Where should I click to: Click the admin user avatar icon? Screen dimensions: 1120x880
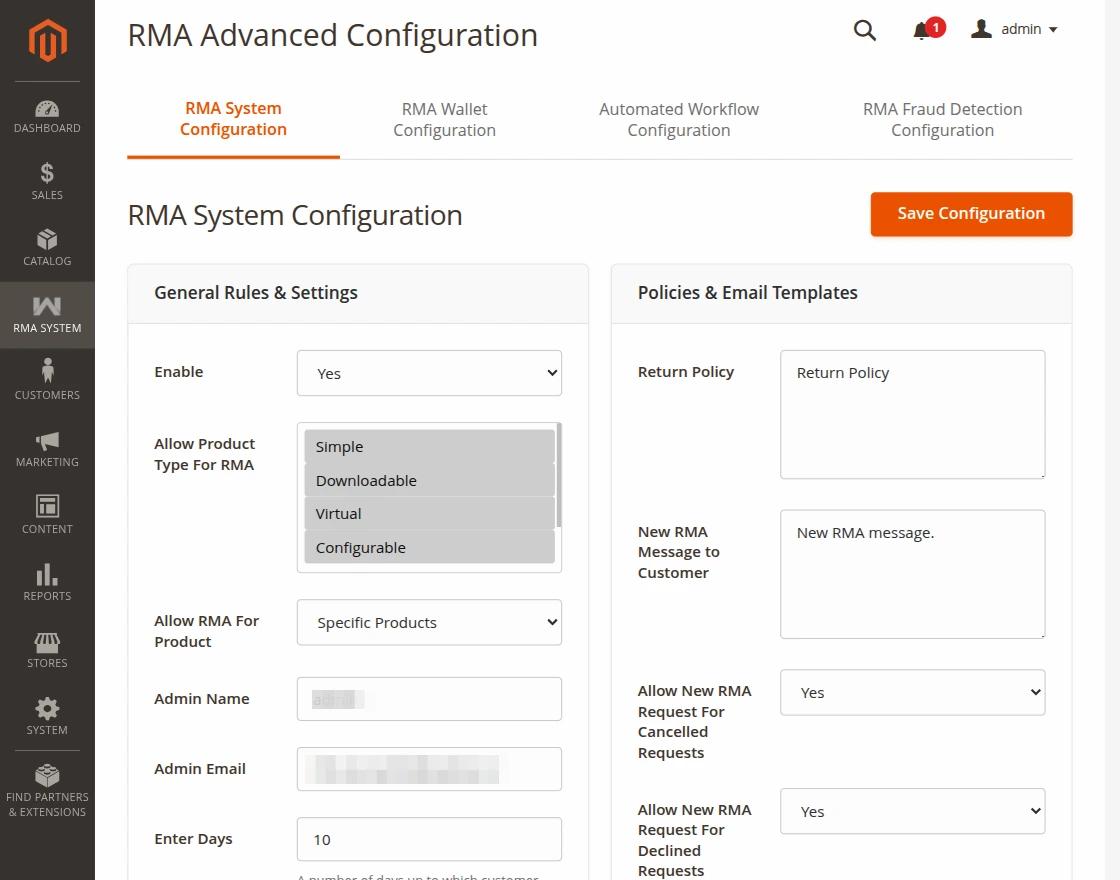[981, 29]
